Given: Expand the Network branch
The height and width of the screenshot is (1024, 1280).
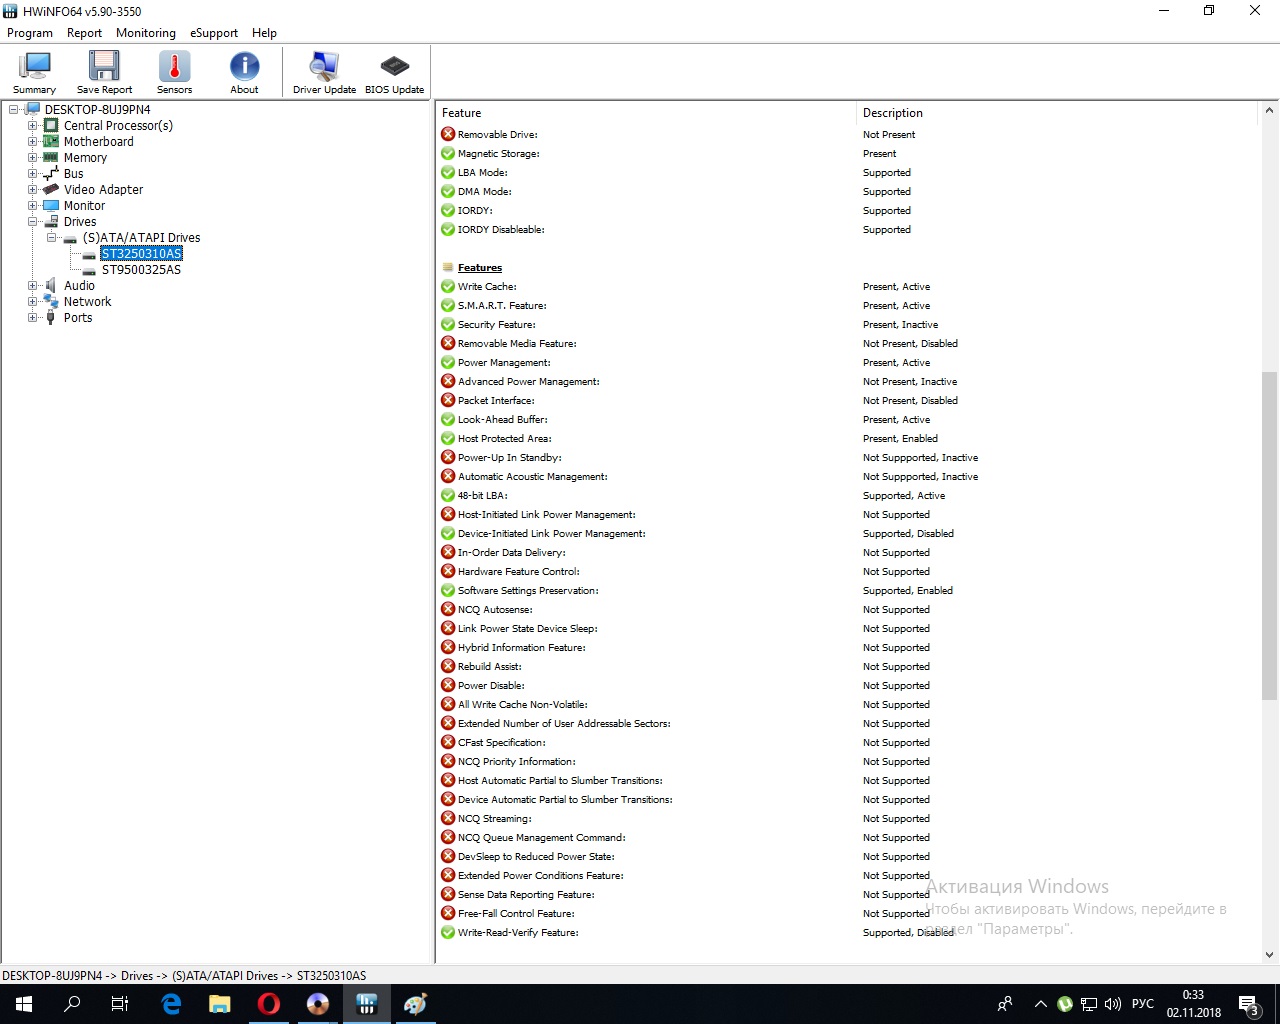Looking at the screenshot, I should click(33, 302).
